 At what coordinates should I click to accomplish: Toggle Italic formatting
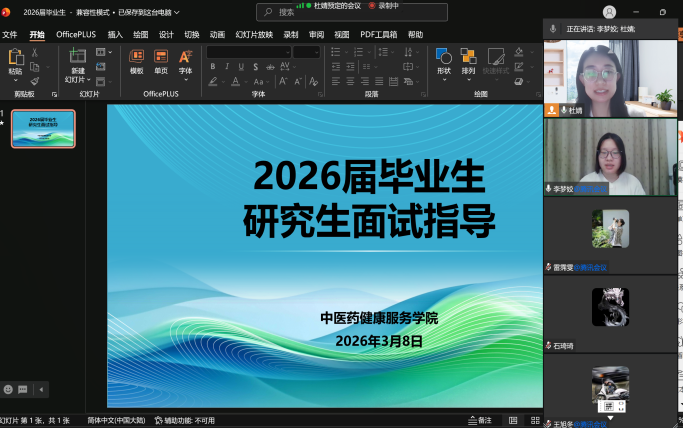227,67
